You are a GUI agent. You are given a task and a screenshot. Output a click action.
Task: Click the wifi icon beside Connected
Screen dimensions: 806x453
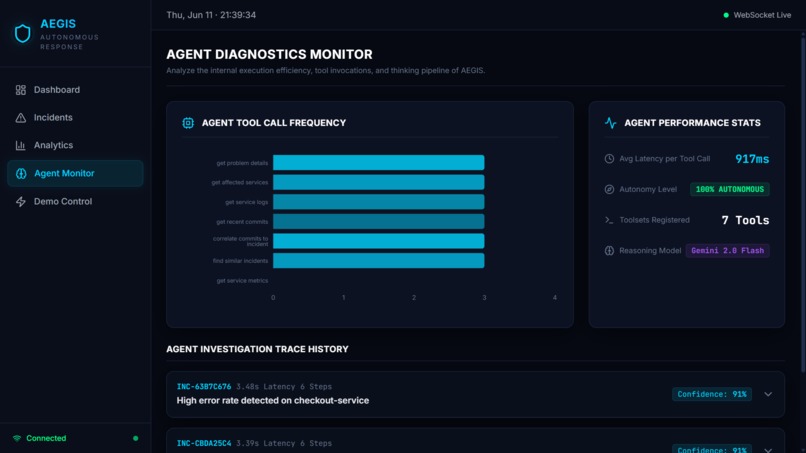17,438
